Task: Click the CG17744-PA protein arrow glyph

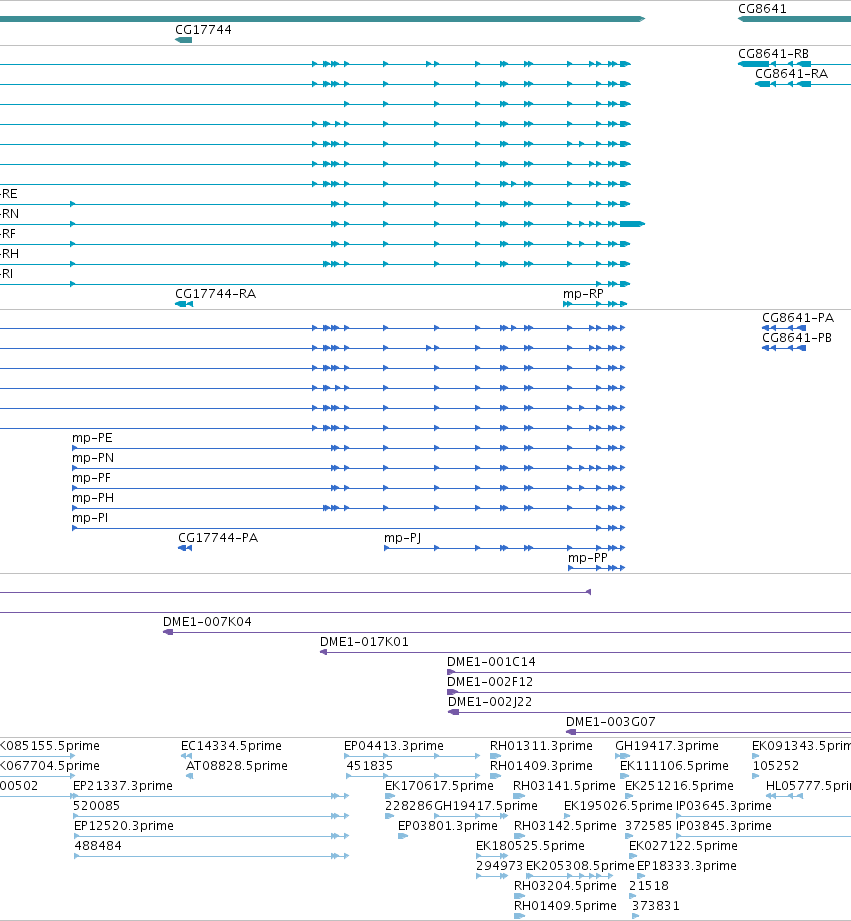Action: [x=185, y=547]
